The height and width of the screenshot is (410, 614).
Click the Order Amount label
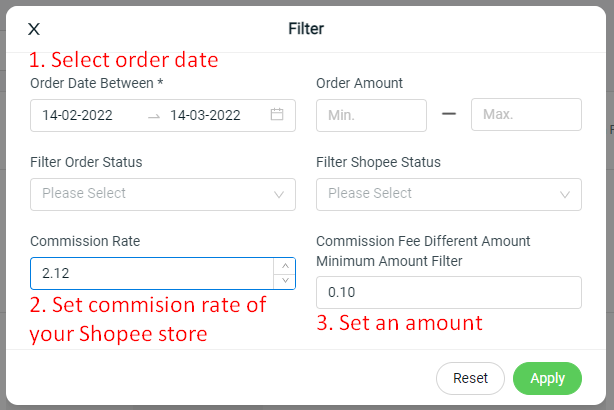coord(359,83)
